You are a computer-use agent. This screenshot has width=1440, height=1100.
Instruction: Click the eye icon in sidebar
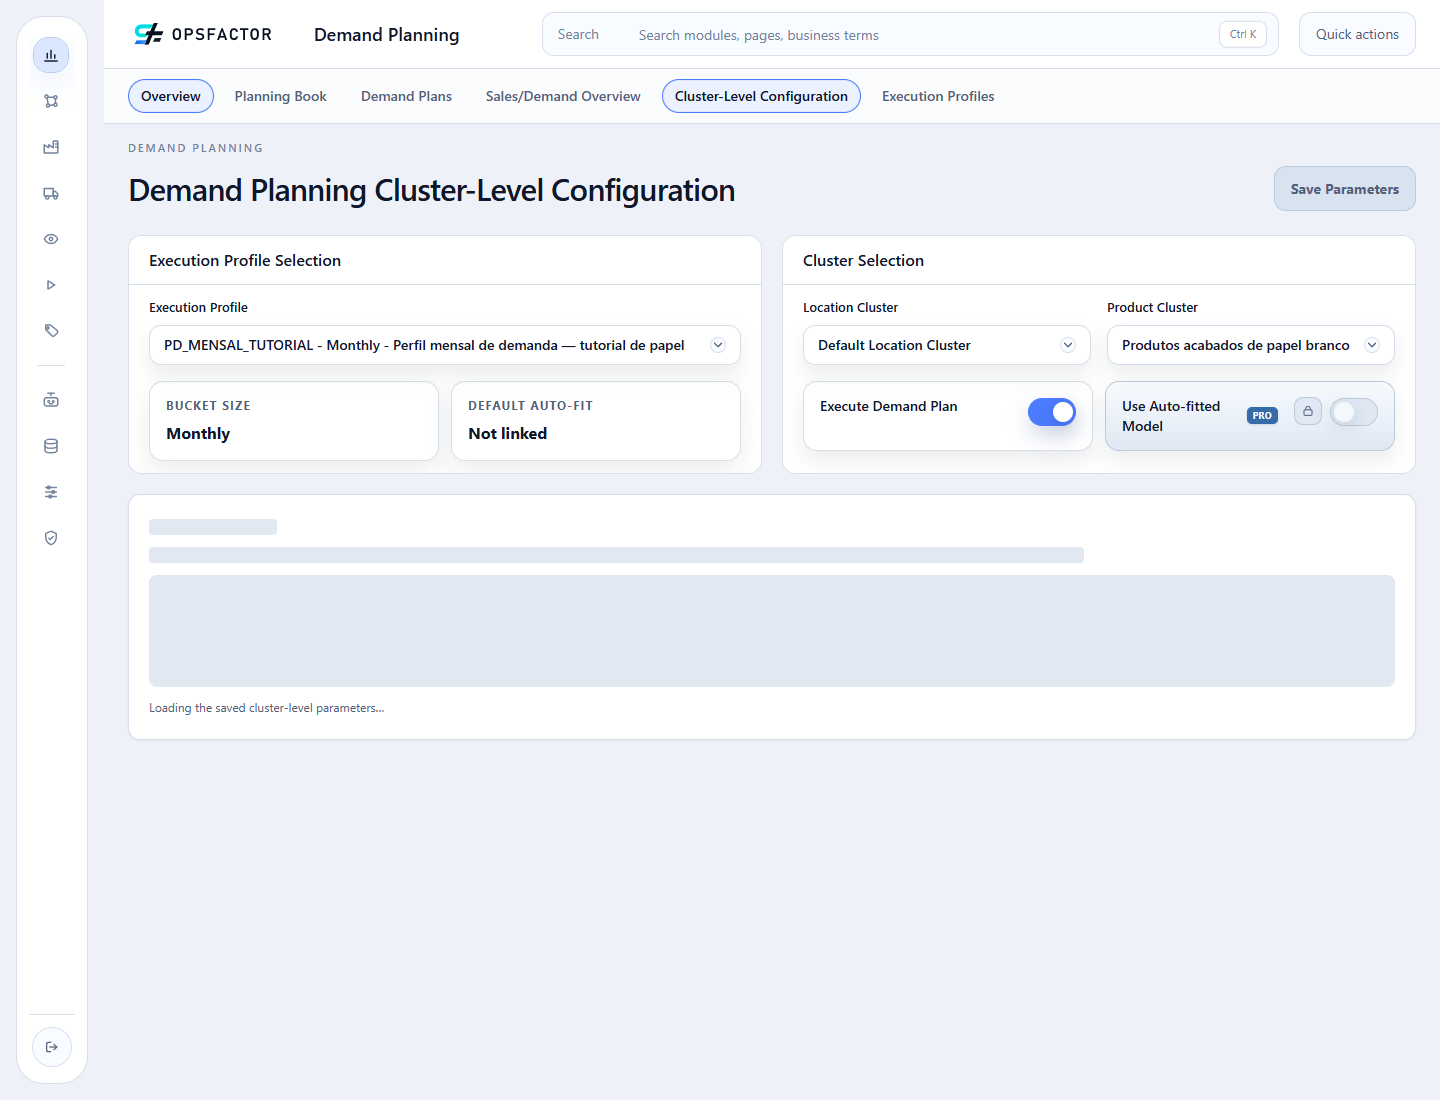(51, 239)
